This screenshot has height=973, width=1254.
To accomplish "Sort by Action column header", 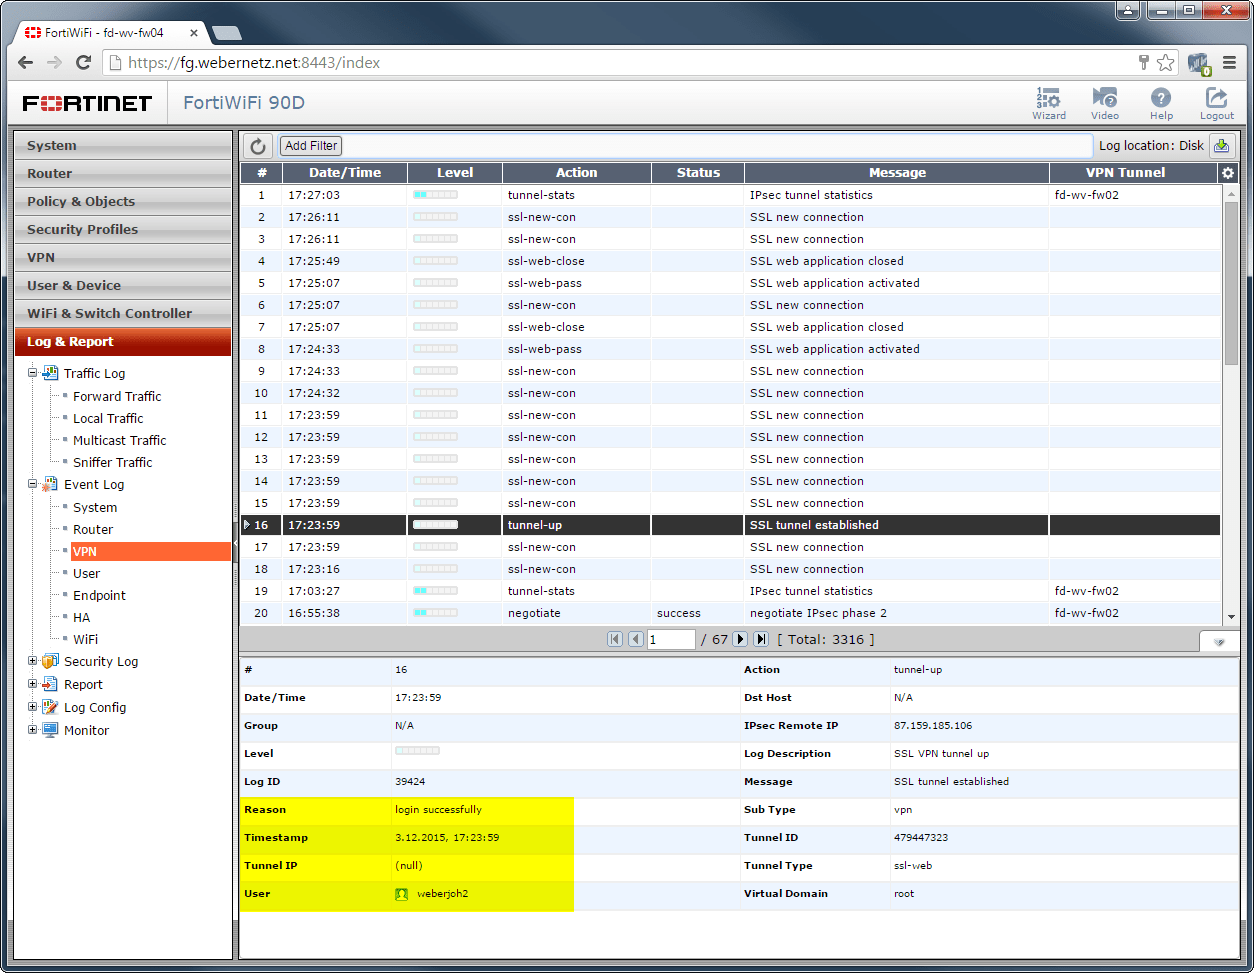I will tap(576, 173).
